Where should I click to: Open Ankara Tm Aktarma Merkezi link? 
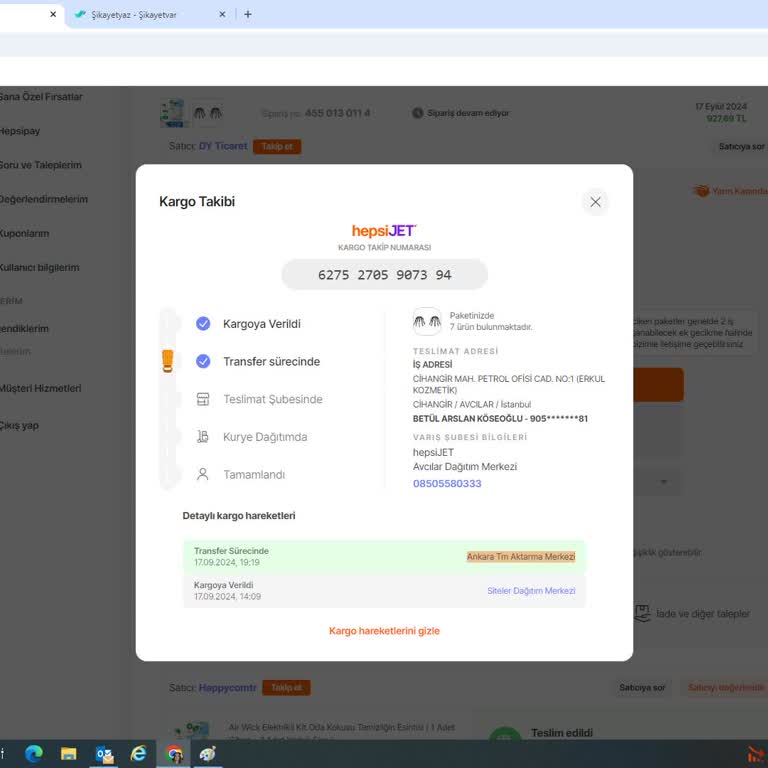point(521,556)
